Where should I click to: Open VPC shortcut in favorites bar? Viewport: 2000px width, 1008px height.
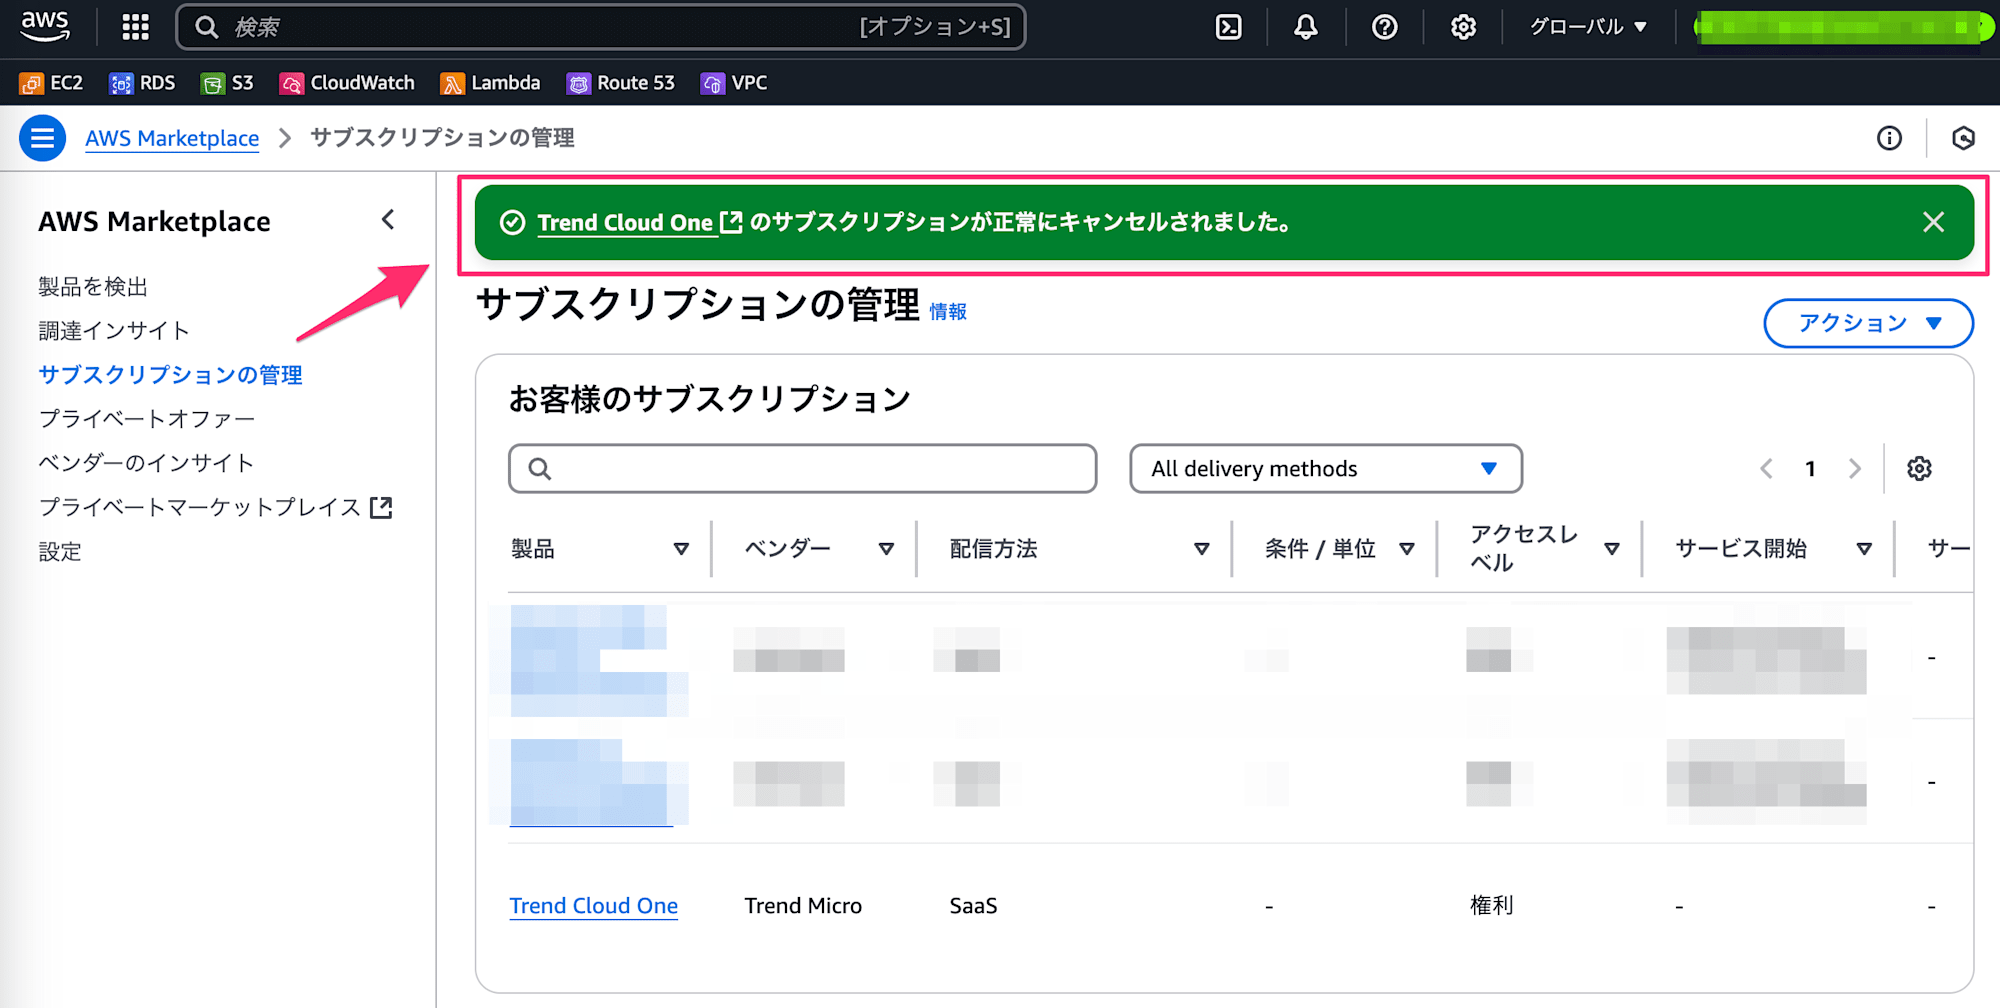(x=734, y=83)
